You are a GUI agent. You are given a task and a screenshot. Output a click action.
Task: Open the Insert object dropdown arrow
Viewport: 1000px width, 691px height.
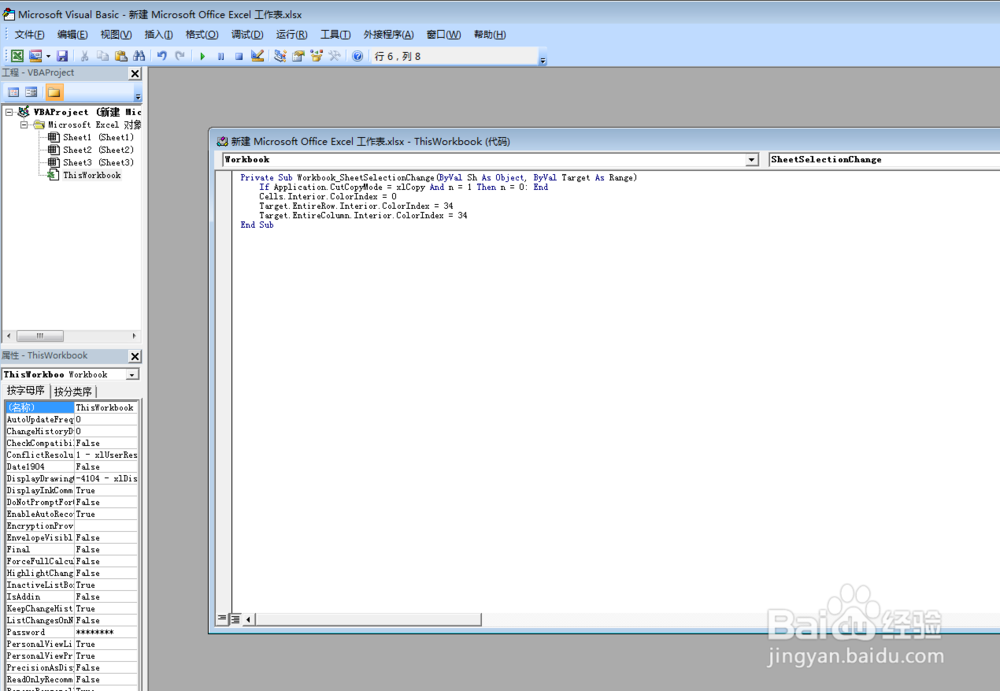coord(48,56)
